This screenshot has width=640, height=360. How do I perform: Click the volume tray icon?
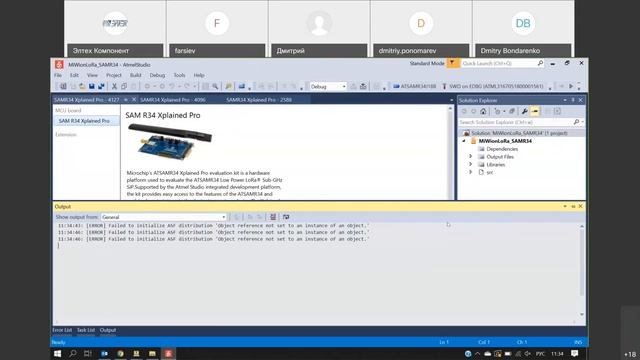528,353
